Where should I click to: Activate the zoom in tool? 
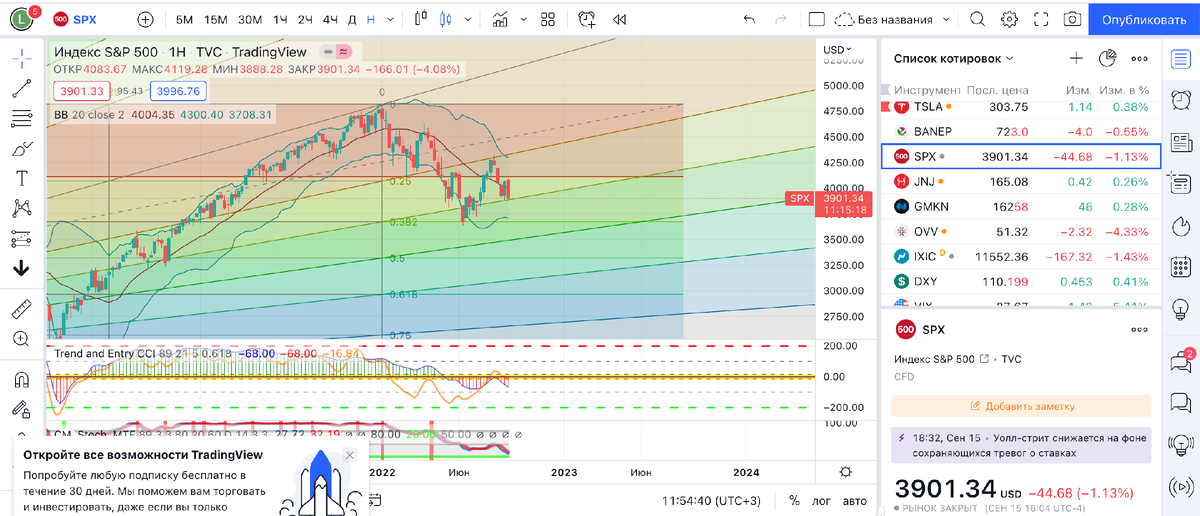[x=21, y=339]
